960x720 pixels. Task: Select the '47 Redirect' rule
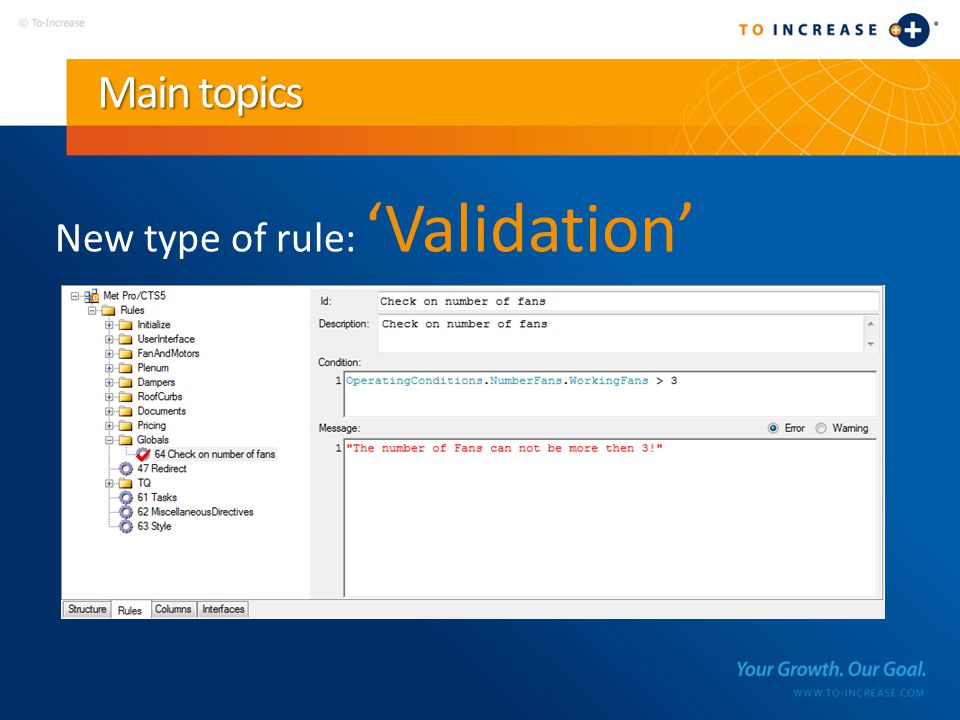point(162,469)
